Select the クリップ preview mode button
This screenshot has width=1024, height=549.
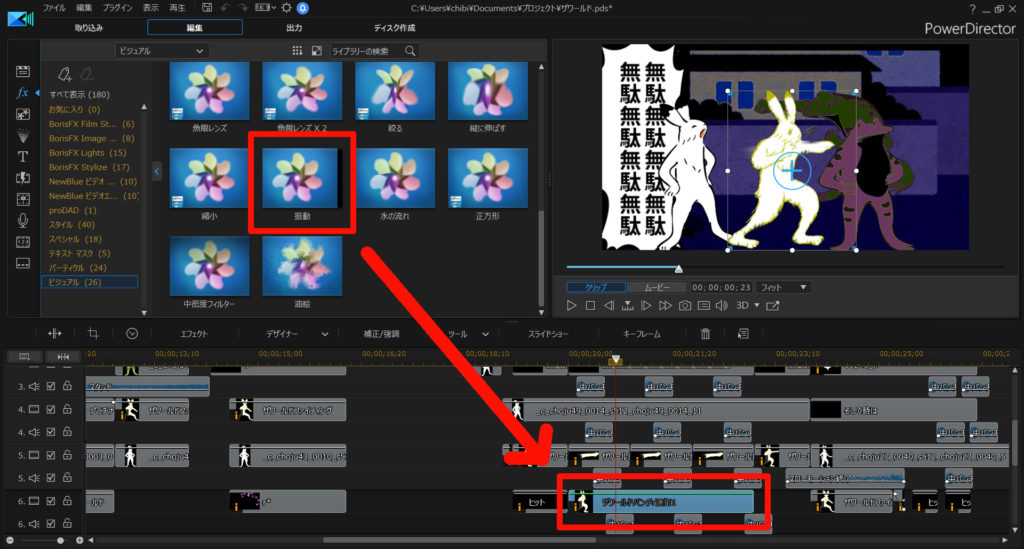pos(596,287)
